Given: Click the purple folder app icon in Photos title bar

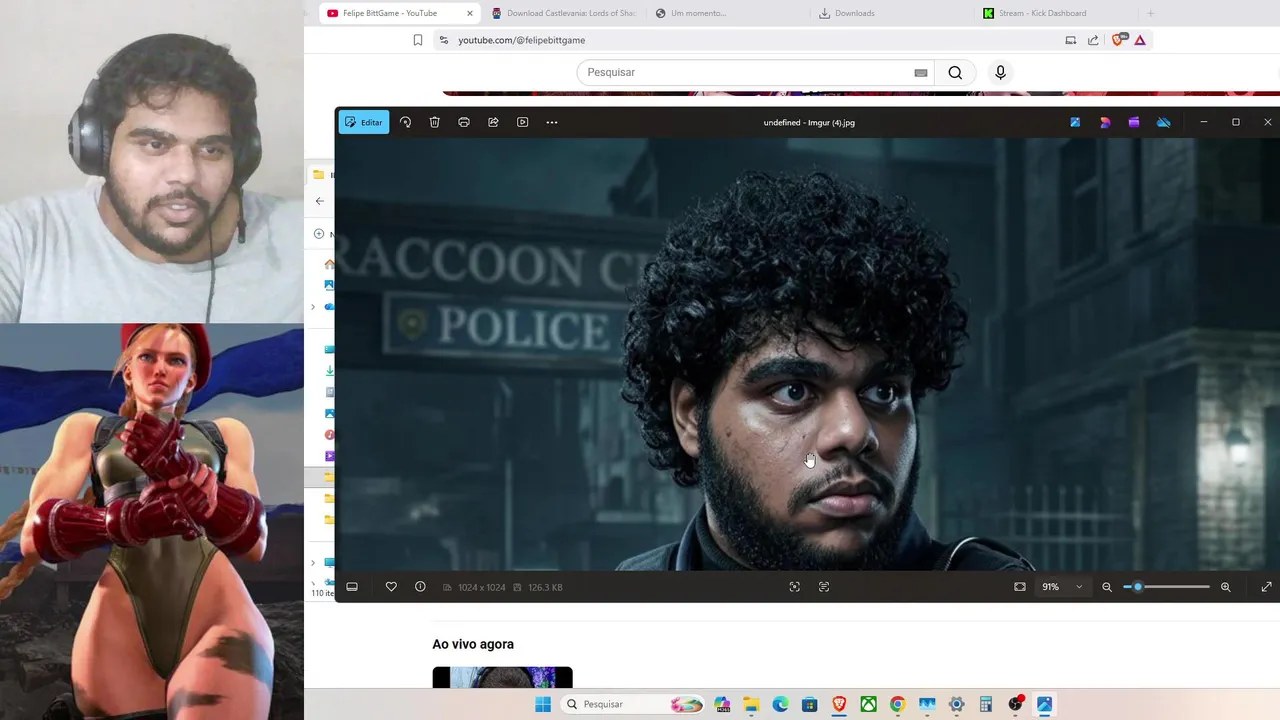Looking at the screenshot, I should 1134,122.
